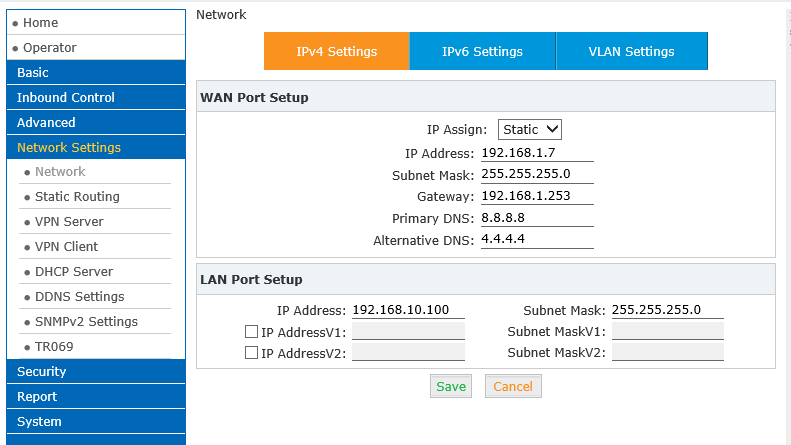Save the network settings
Viewport: 791px width, 445px height.
(x=451, y=386)
